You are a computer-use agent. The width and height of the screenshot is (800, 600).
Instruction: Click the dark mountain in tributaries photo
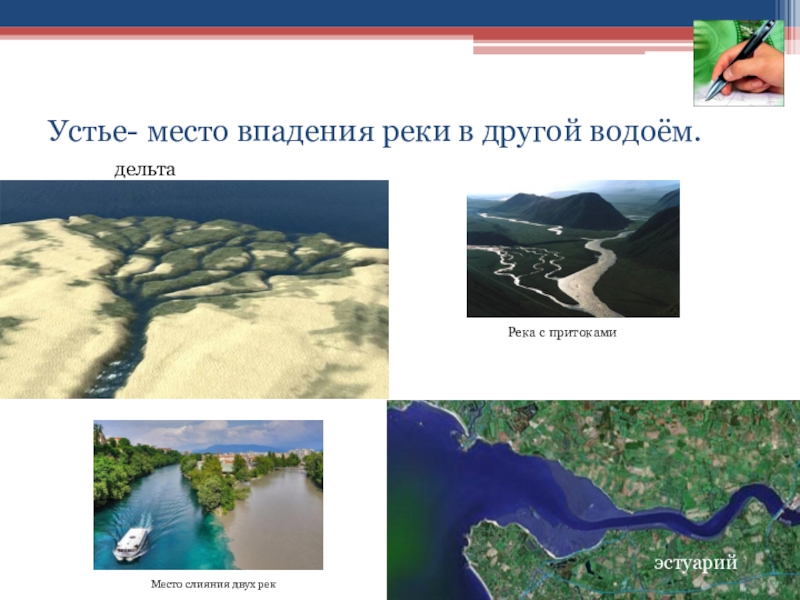565,210
